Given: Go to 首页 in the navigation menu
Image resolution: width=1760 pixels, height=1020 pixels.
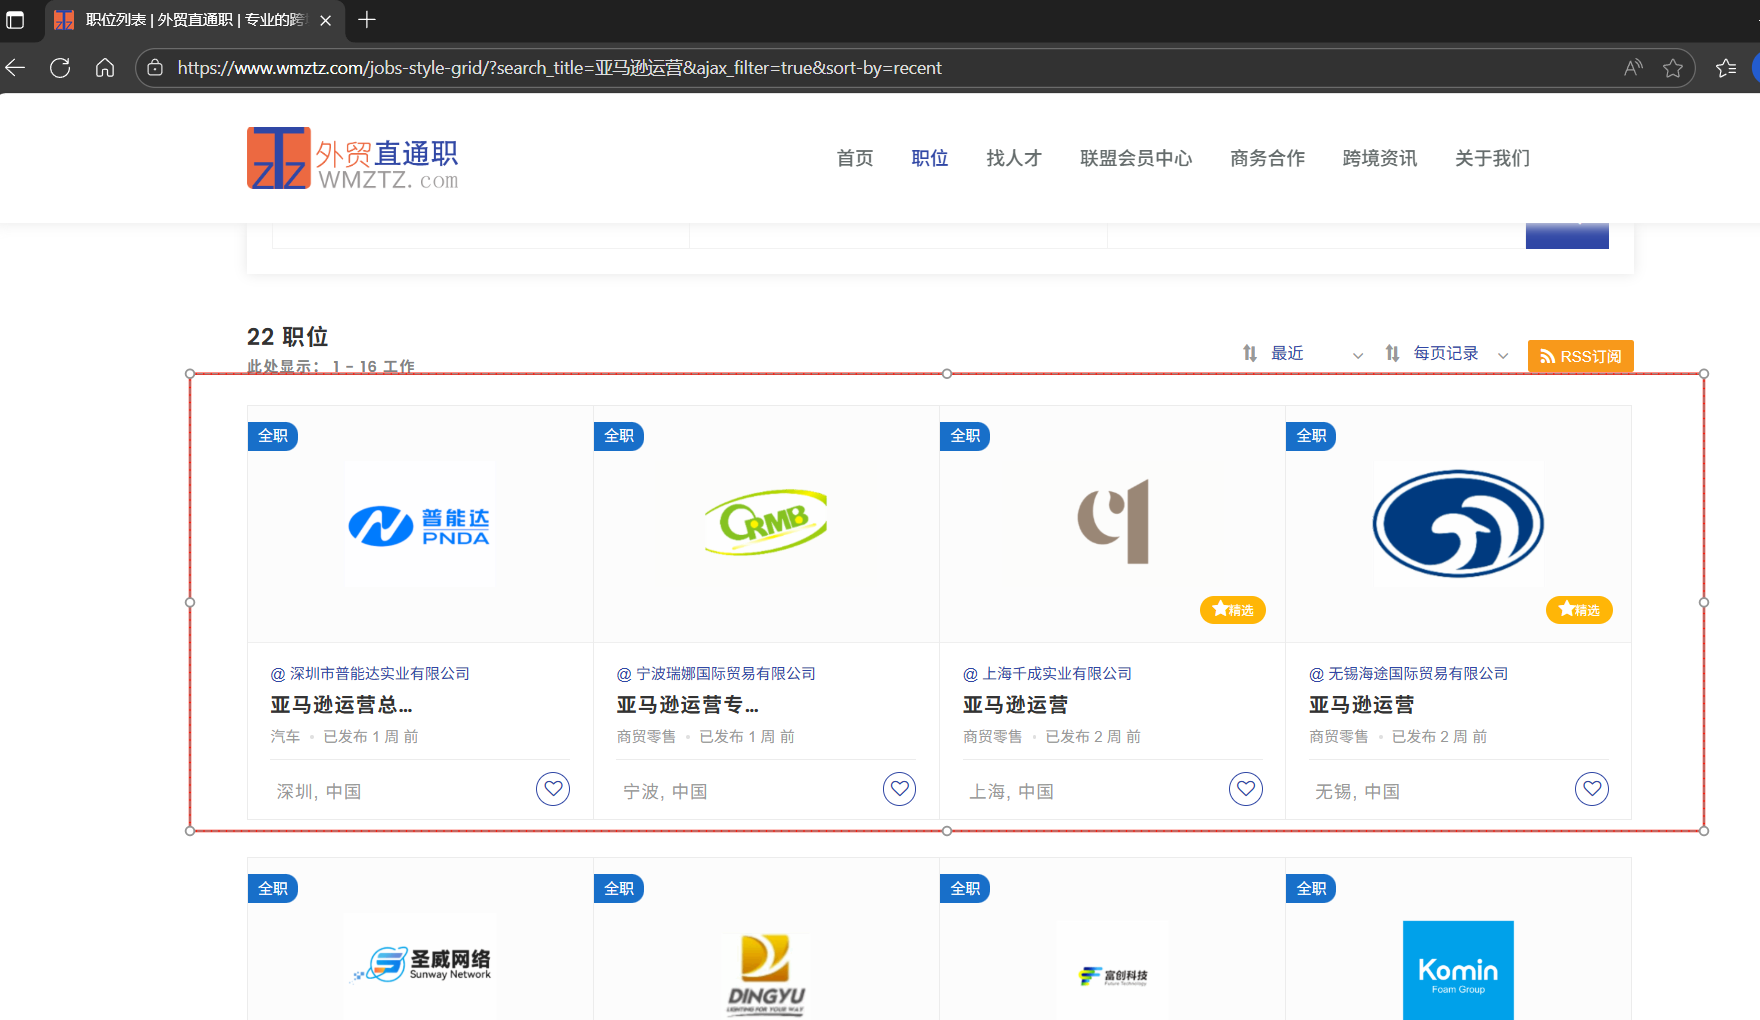Looking at the screenshot, I should 855,158.
